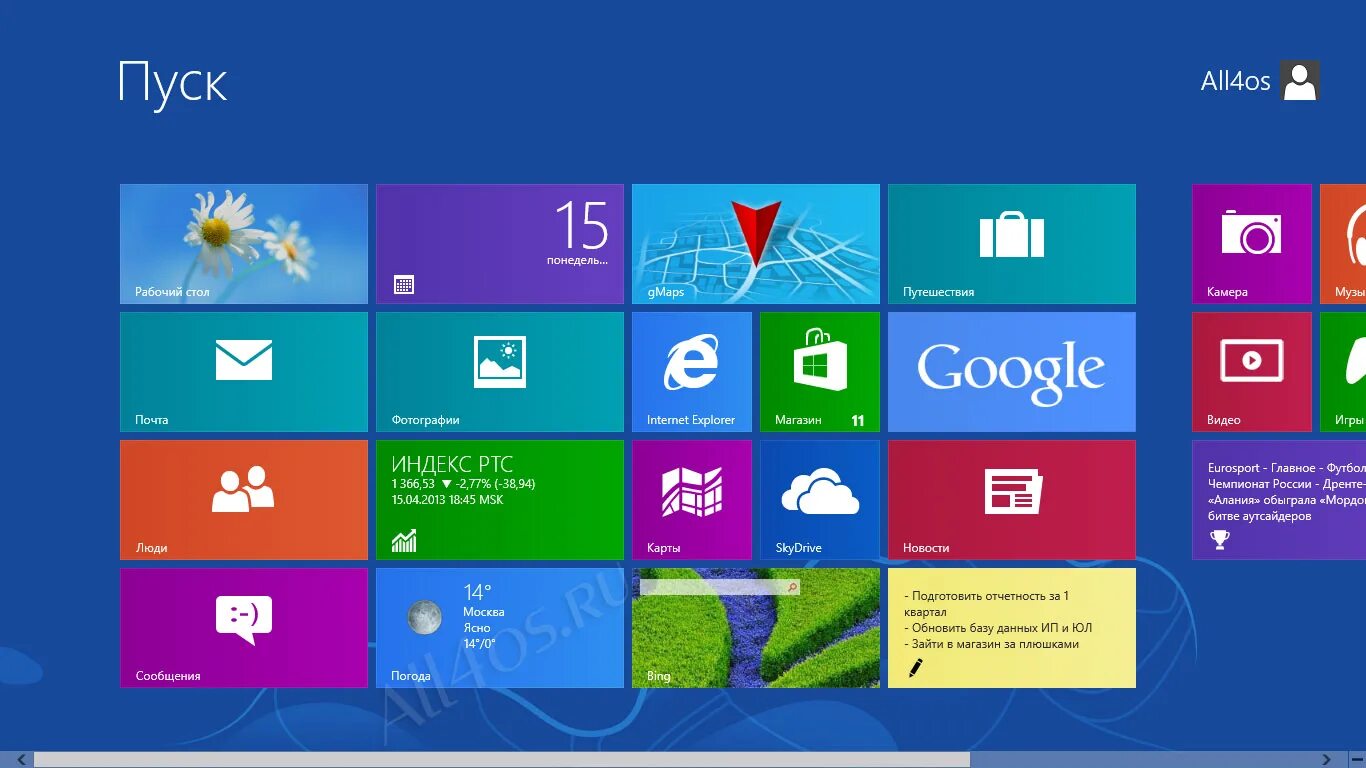Viewport: 1366px width, 768px height.
Task: Open the Видео app
Action: 1251,371
